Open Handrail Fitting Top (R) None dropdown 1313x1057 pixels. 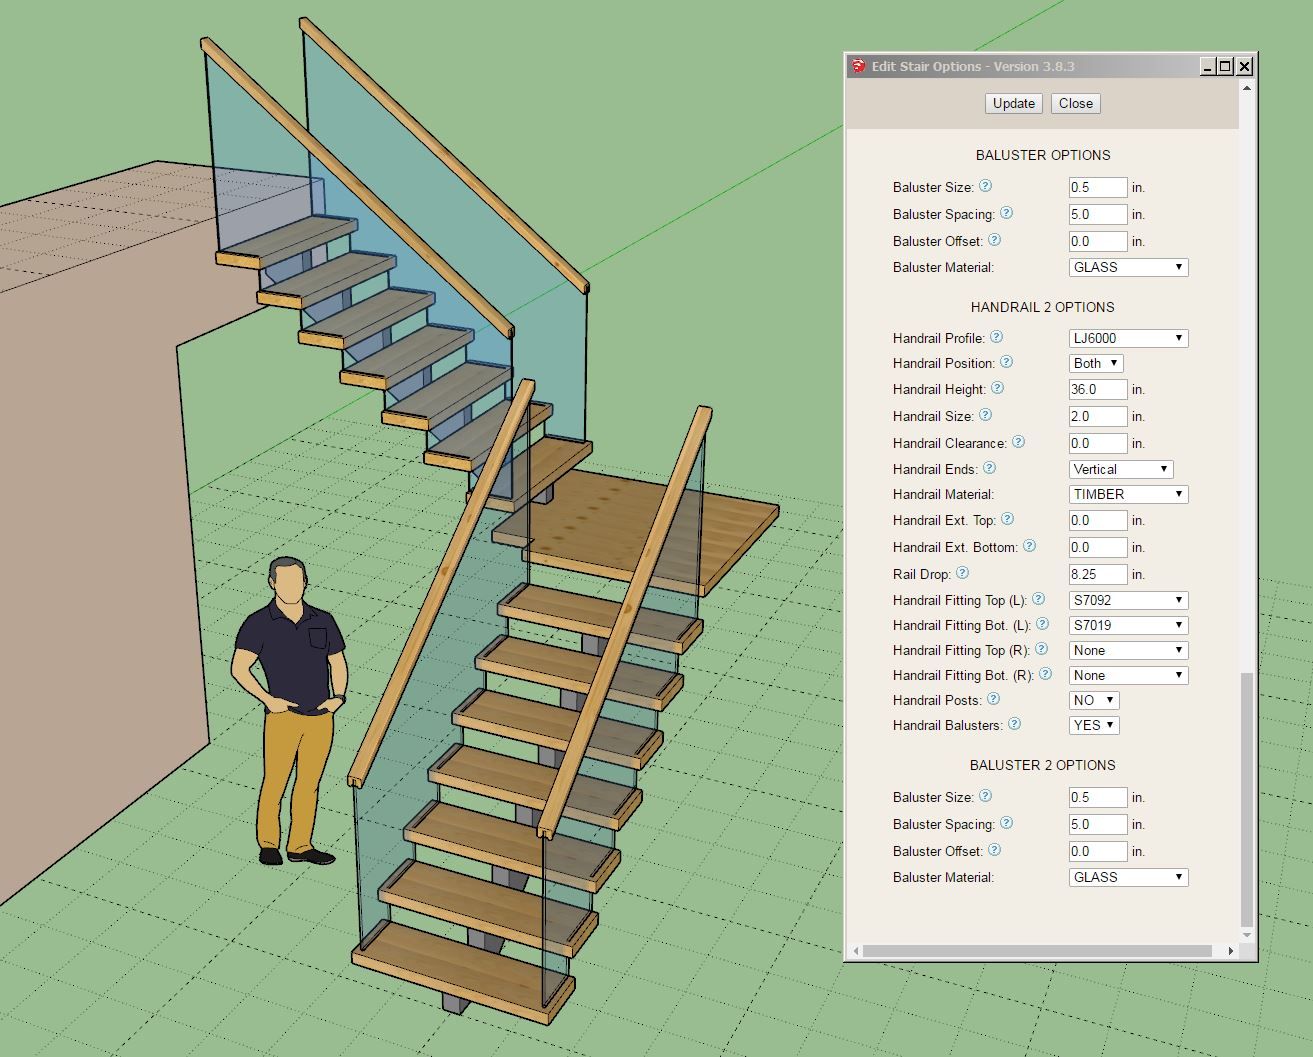(x=1128, y=650)
